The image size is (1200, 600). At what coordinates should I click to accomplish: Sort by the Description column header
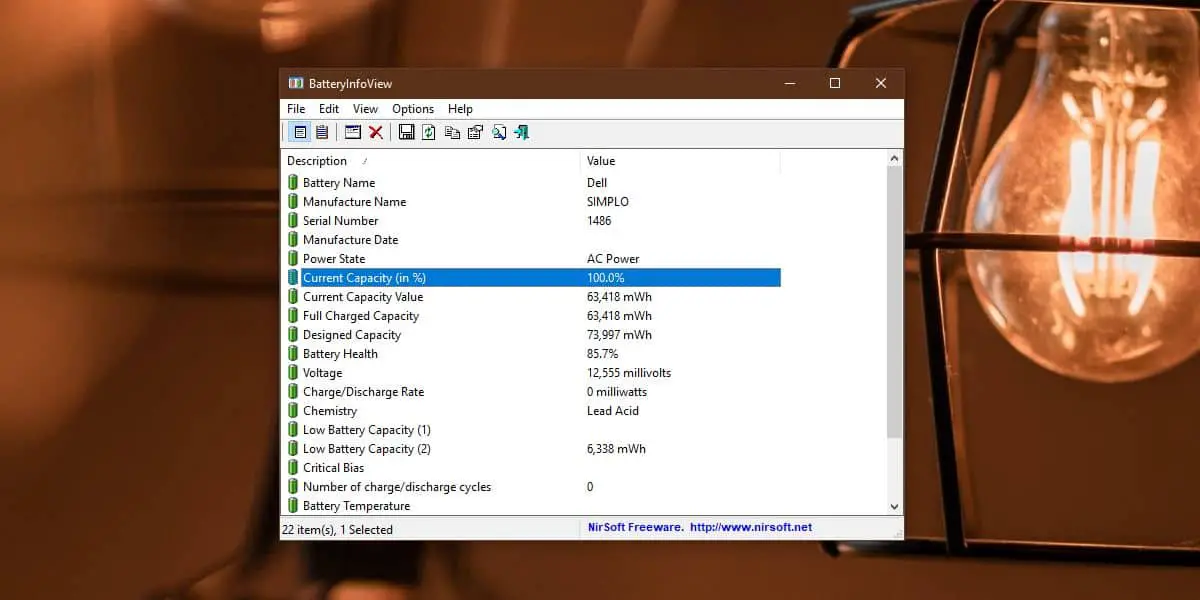point(317,161)
